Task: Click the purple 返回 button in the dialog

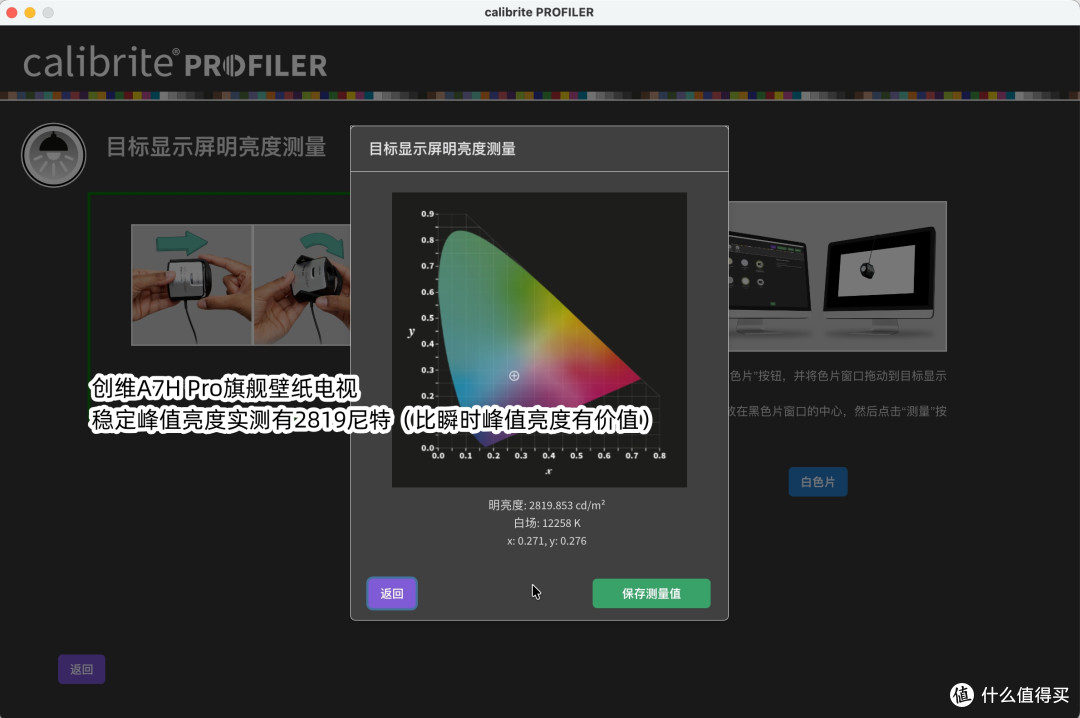Action: pos(392,593)
